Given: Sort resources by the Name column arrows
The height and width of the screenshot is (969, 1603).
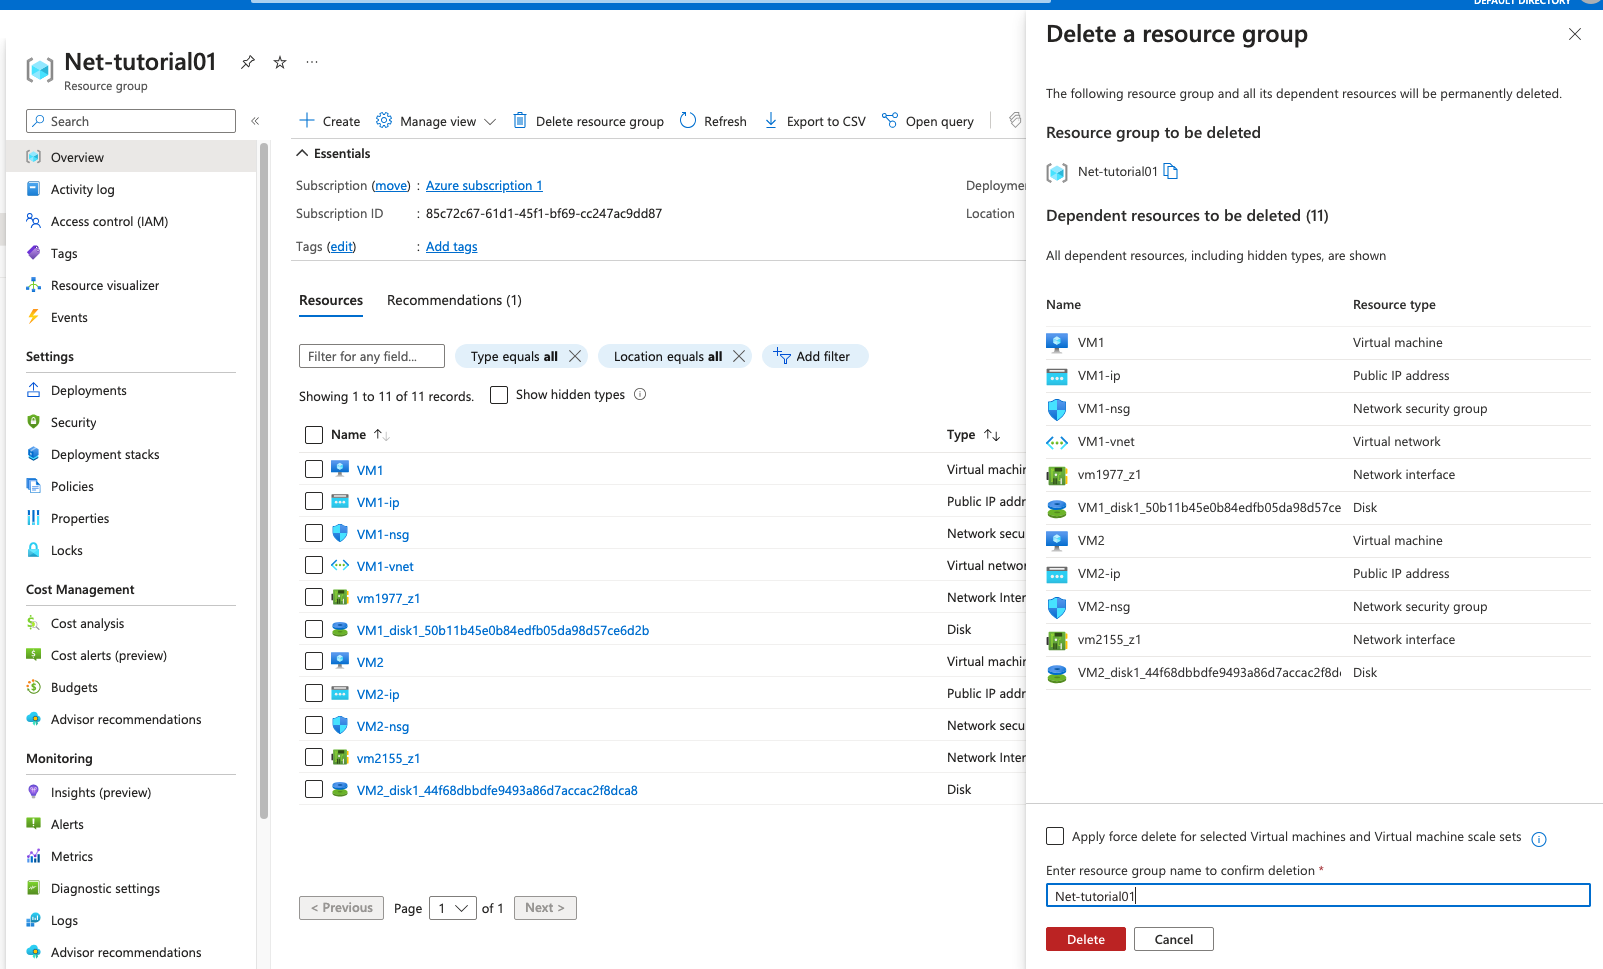Looking at the screenshot, I should [381, 435].
